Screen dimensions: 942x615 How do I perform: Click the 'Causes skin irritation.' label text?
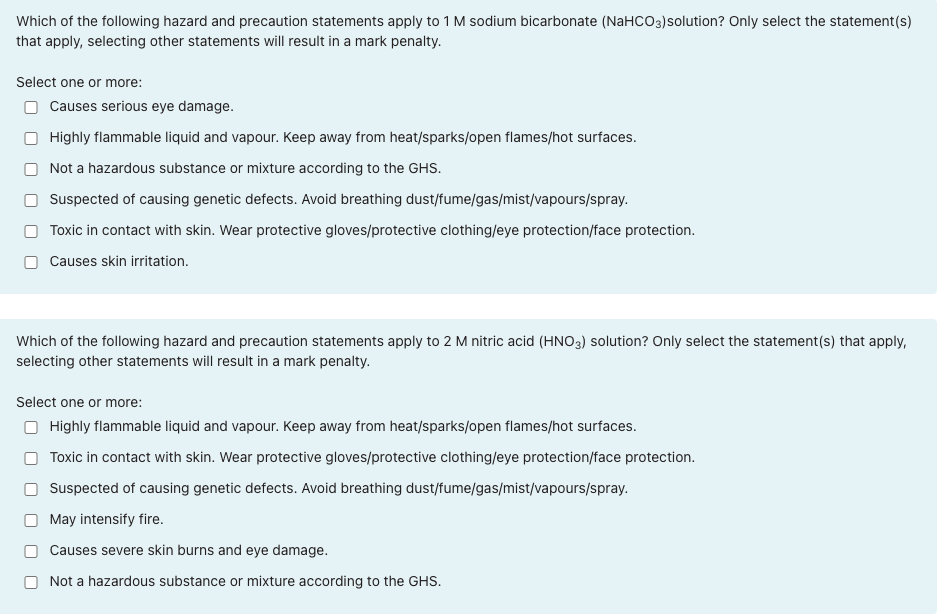coord(119,261)
